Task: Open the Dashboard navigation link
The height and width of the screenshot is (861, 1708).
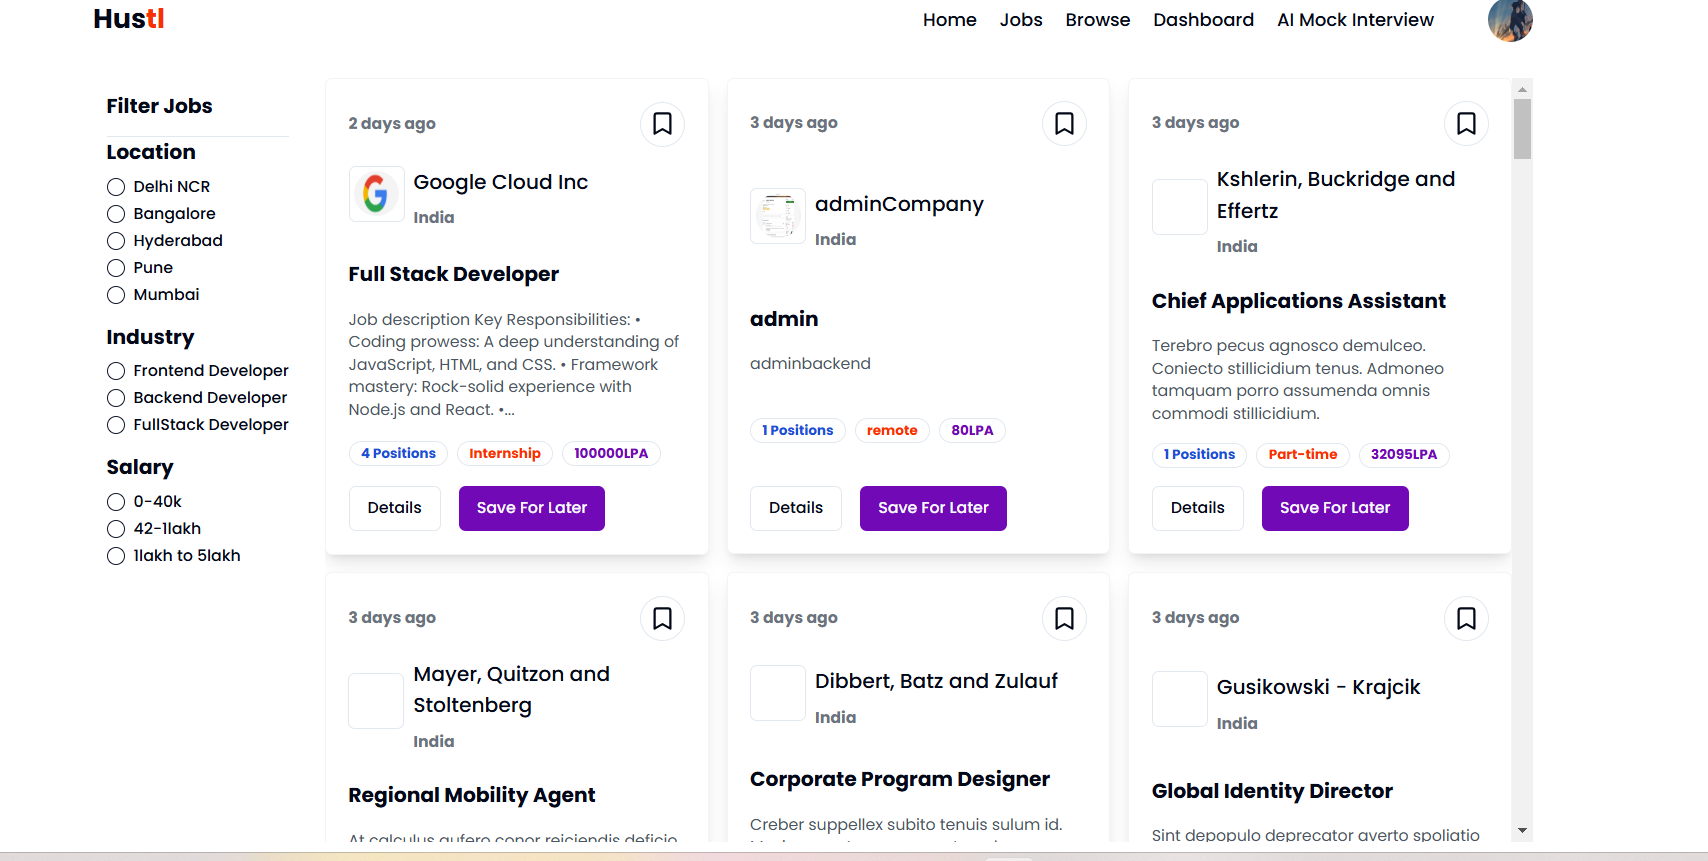Action: click(x=1203, y=20)
